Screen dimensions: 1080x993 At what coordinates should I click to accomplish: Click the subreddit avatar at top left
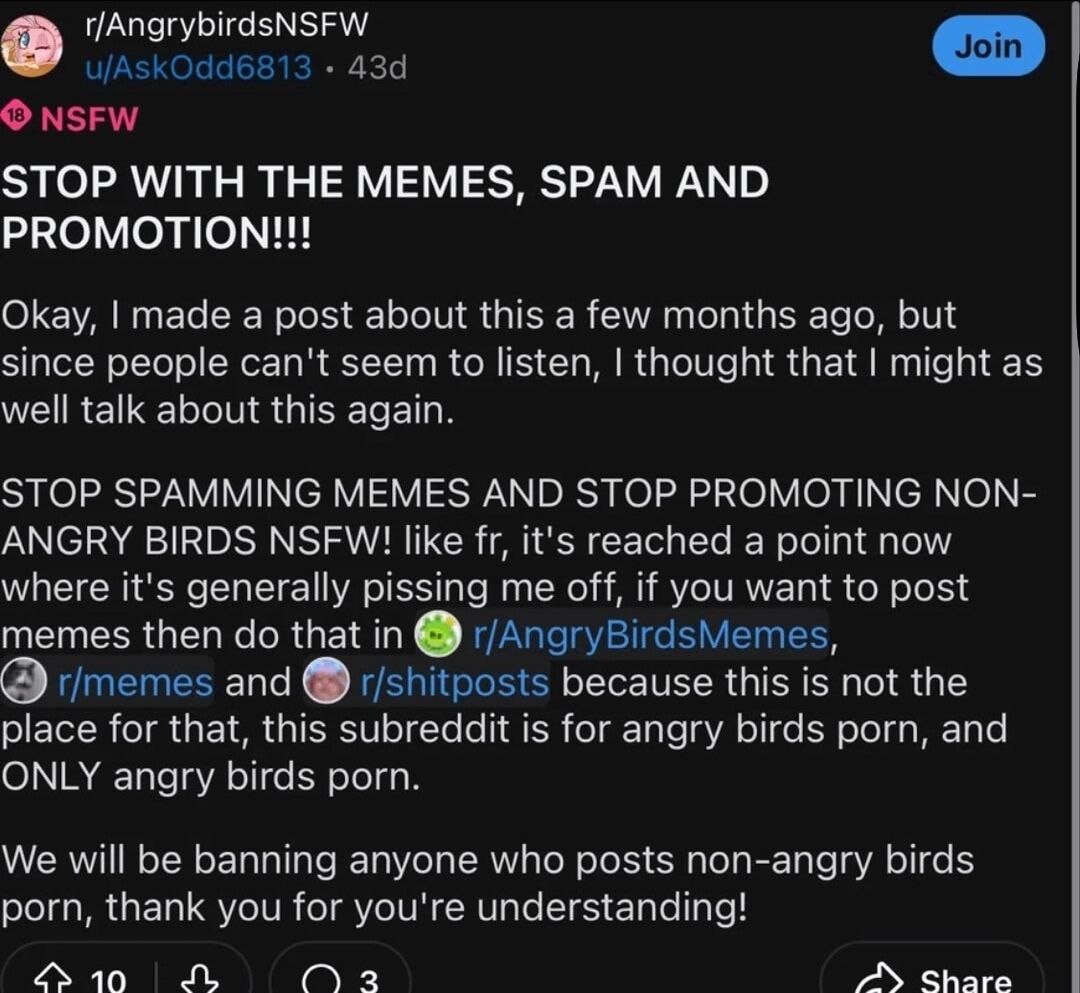pyautogui.click(x=33, y=45)
